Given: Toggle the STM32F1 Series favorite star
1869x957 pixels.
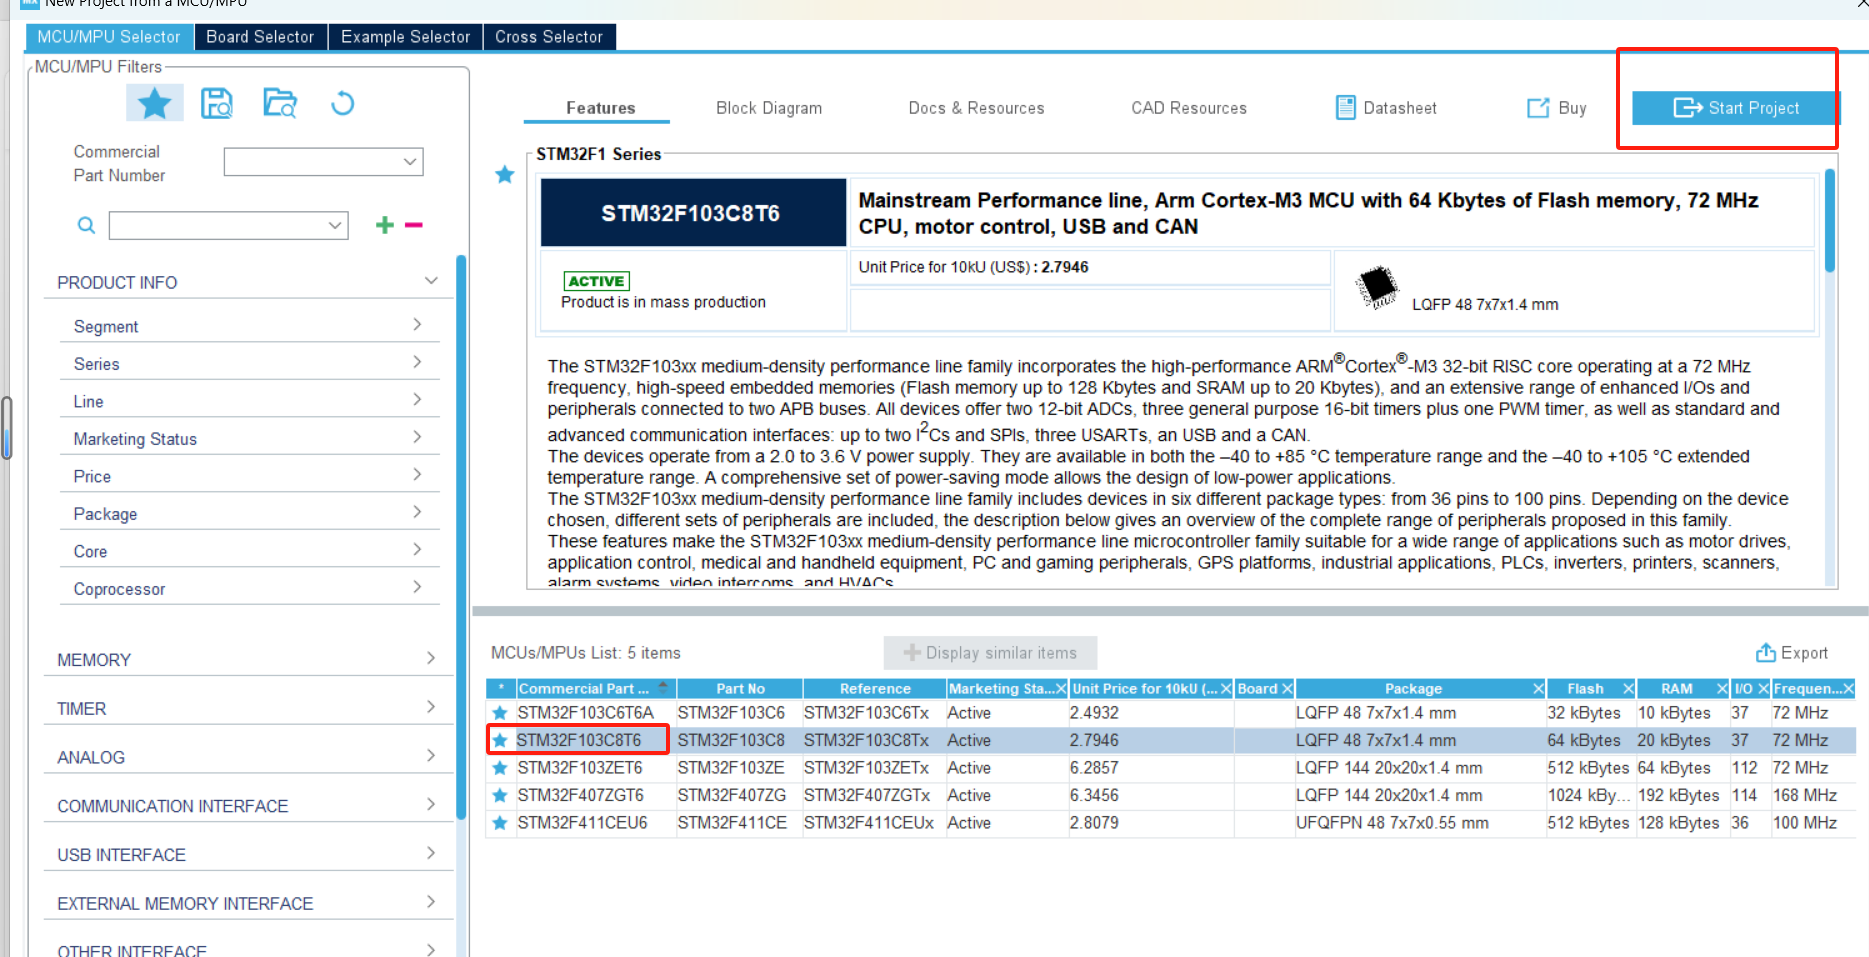Looking at the screenshot, I should coord(504,174).
